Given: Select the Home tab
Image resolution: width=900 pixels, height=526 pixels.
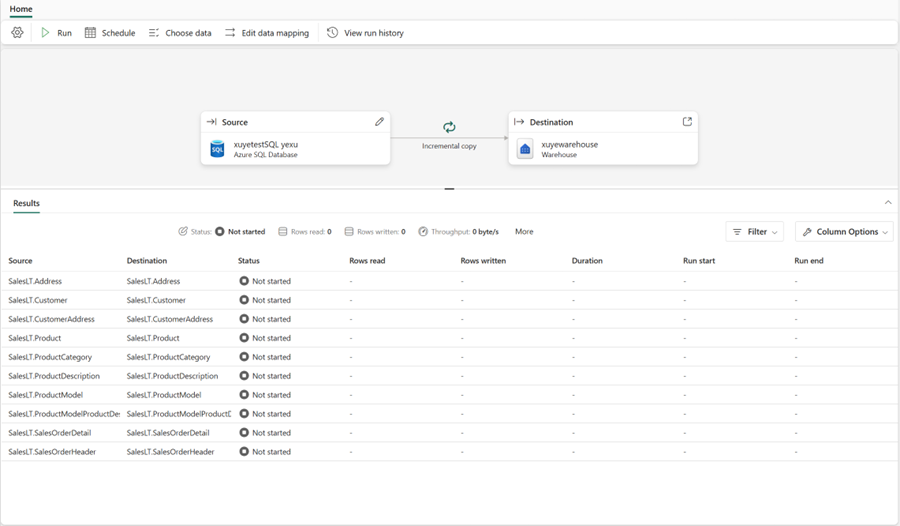Looking at the screenshot, I should [x=21, y=9].
